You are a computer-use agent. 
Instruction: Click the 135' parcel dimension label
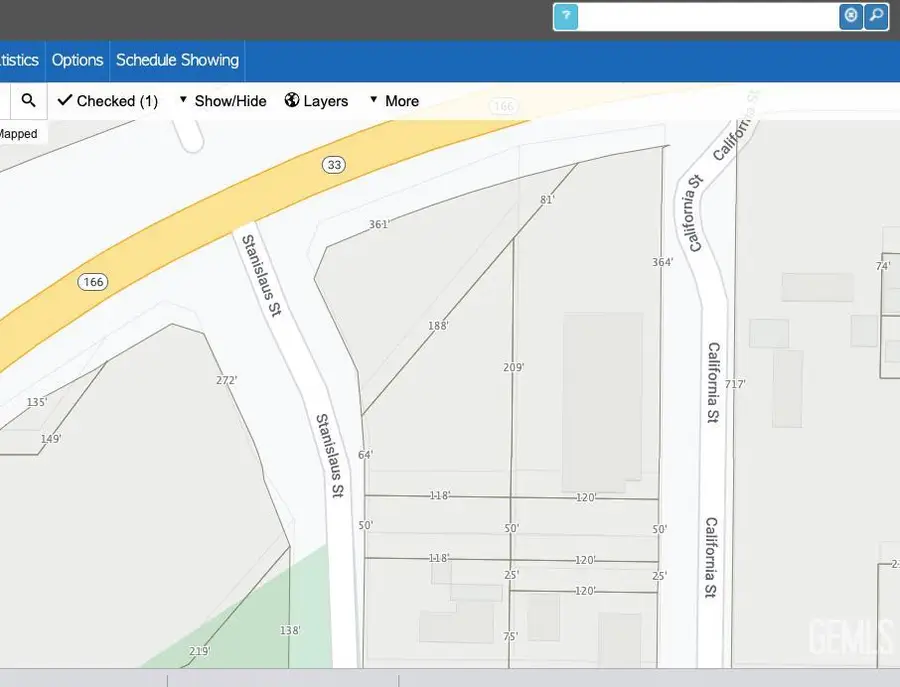pyautogui.click(x=37, y=402)
